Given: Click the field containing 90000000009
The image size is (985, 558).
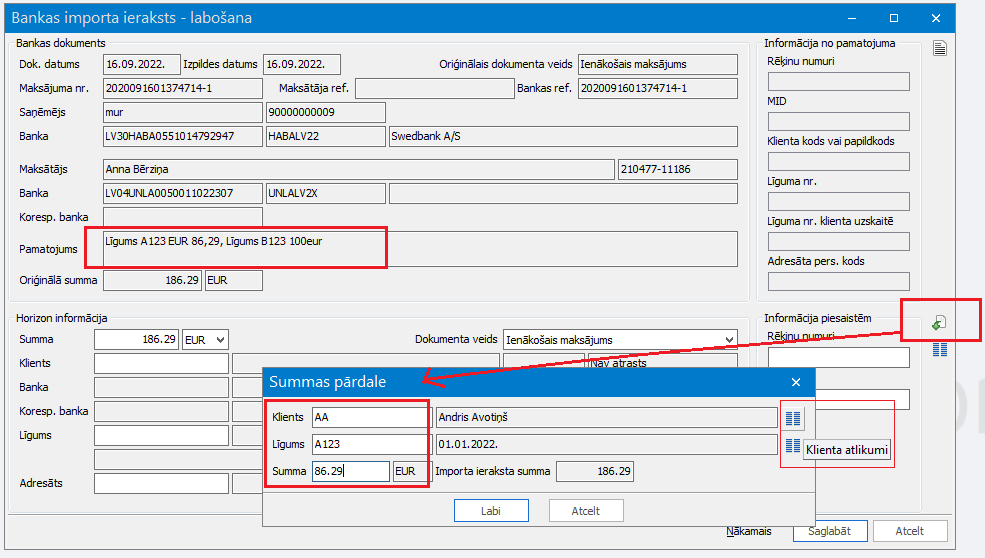Looking at the screenshot, I should (x=325, y=112).
